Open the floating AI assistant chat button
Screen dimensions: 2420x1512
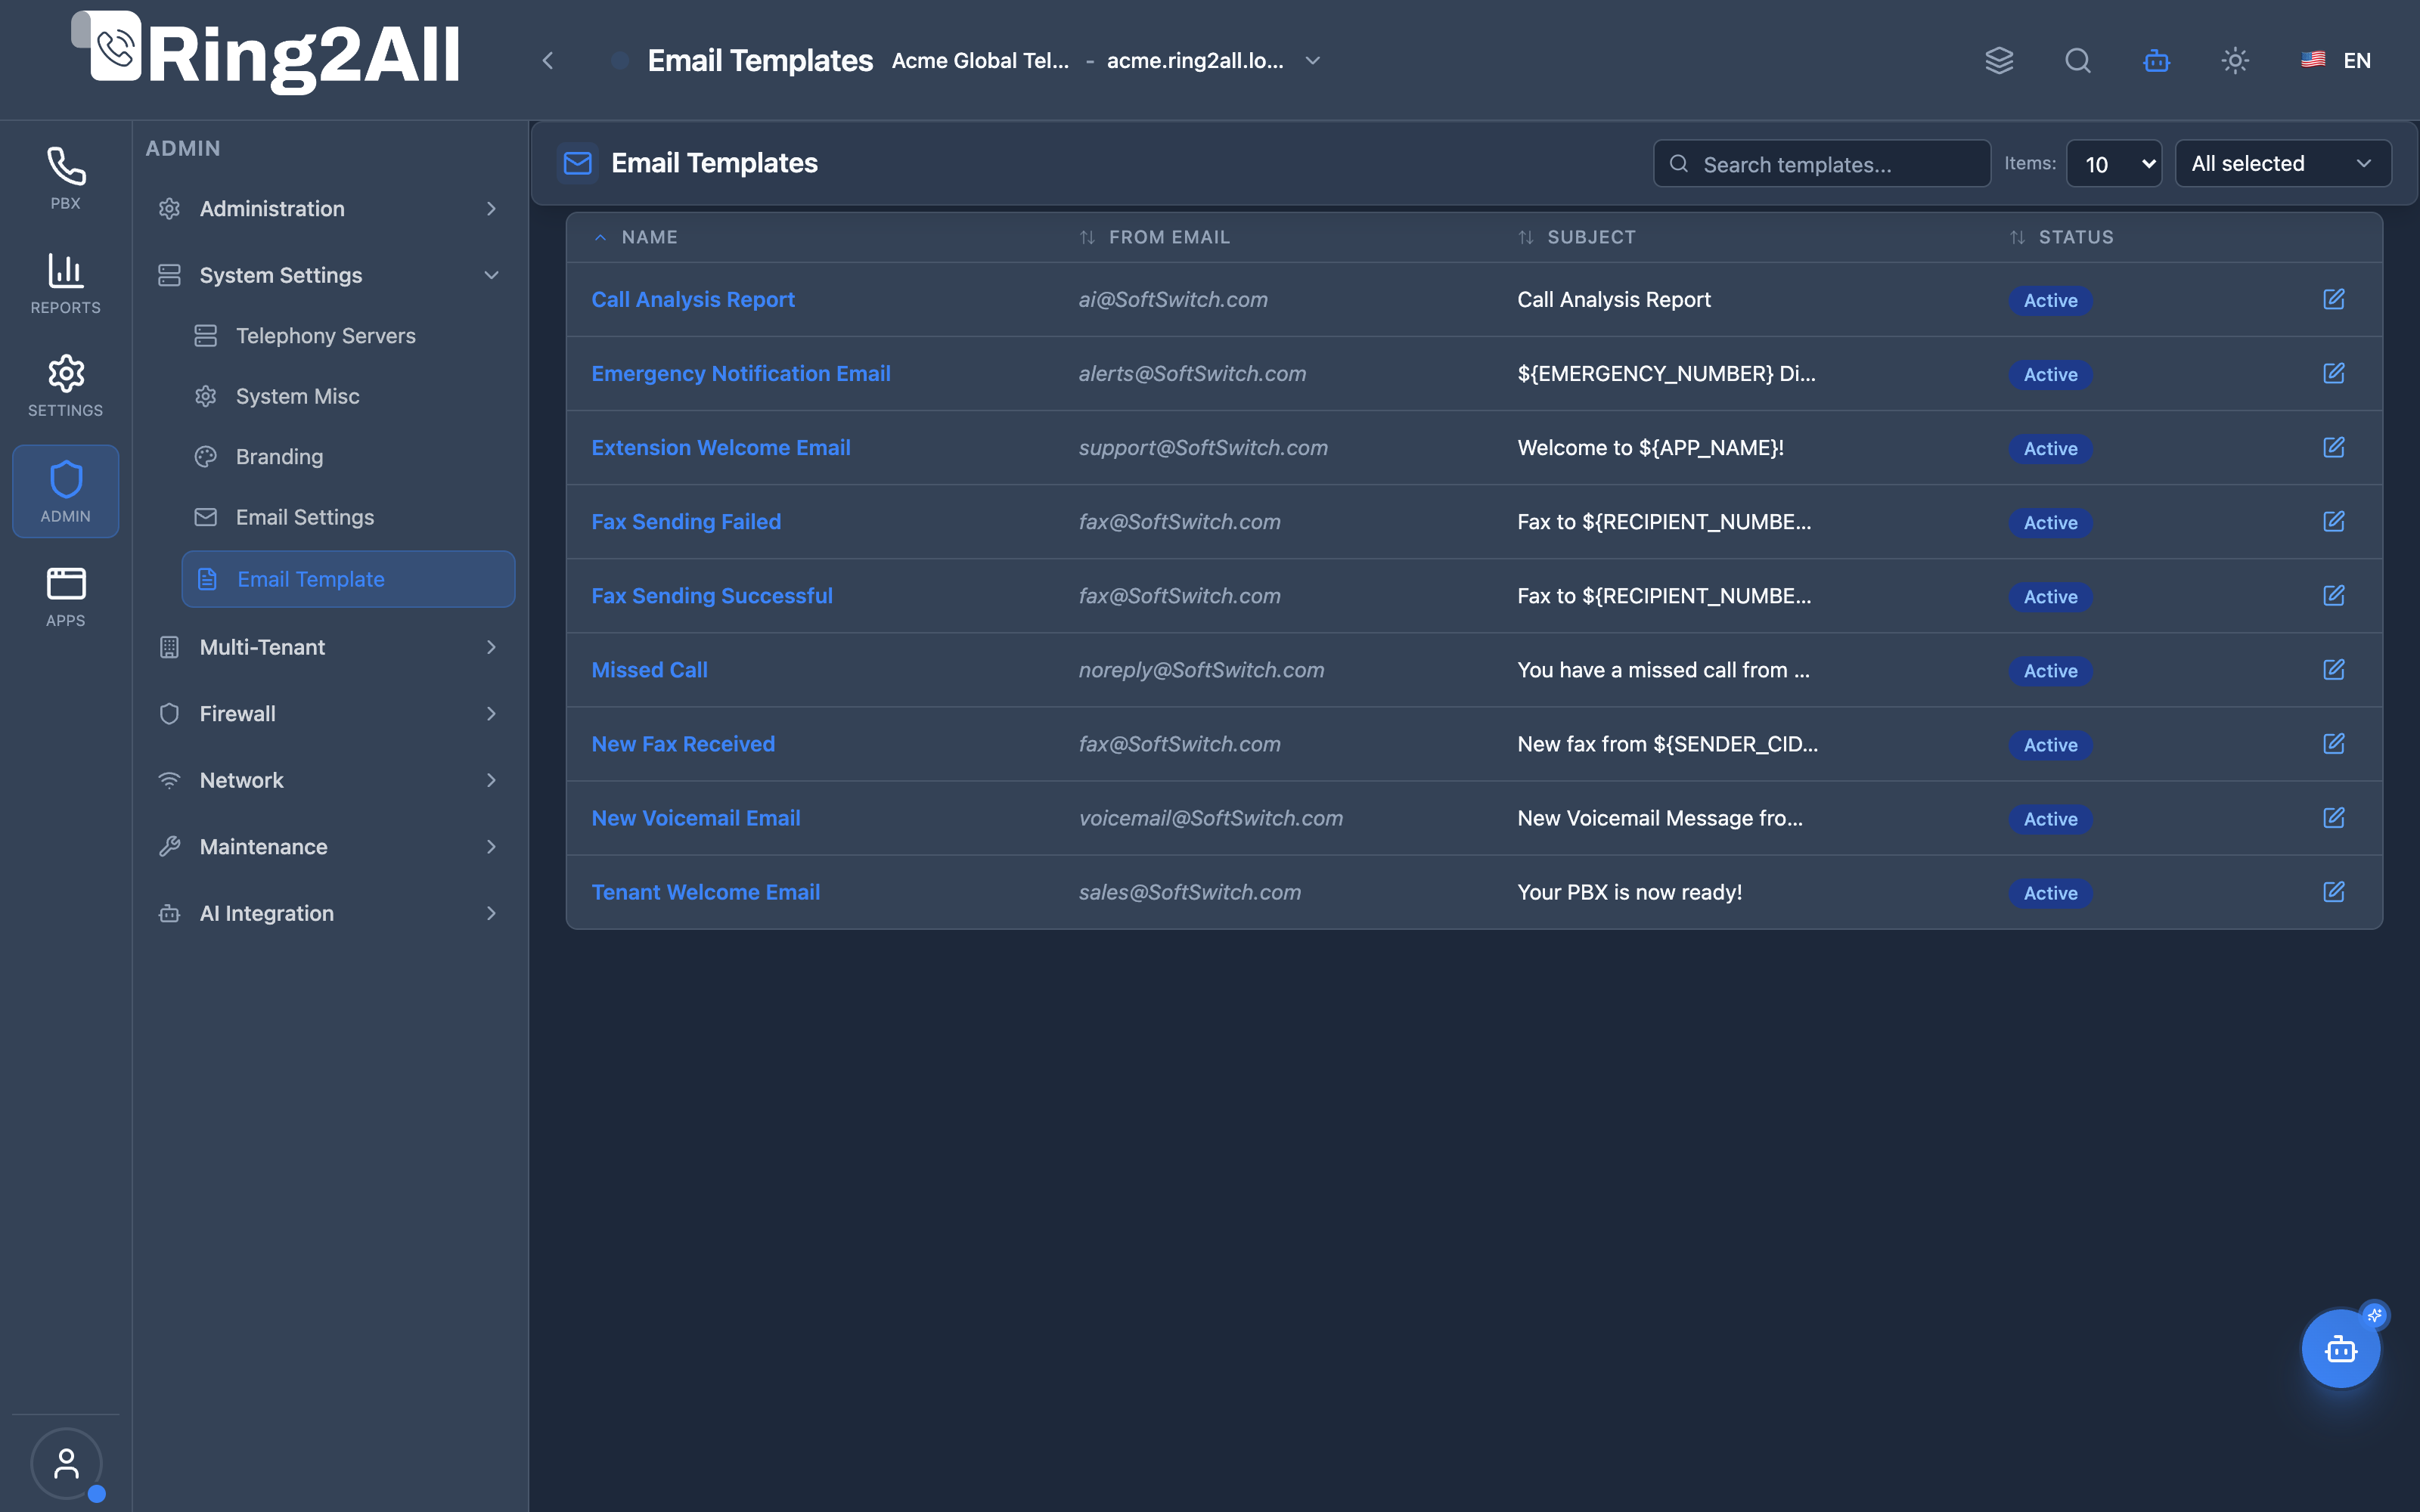(2341, 1349)
